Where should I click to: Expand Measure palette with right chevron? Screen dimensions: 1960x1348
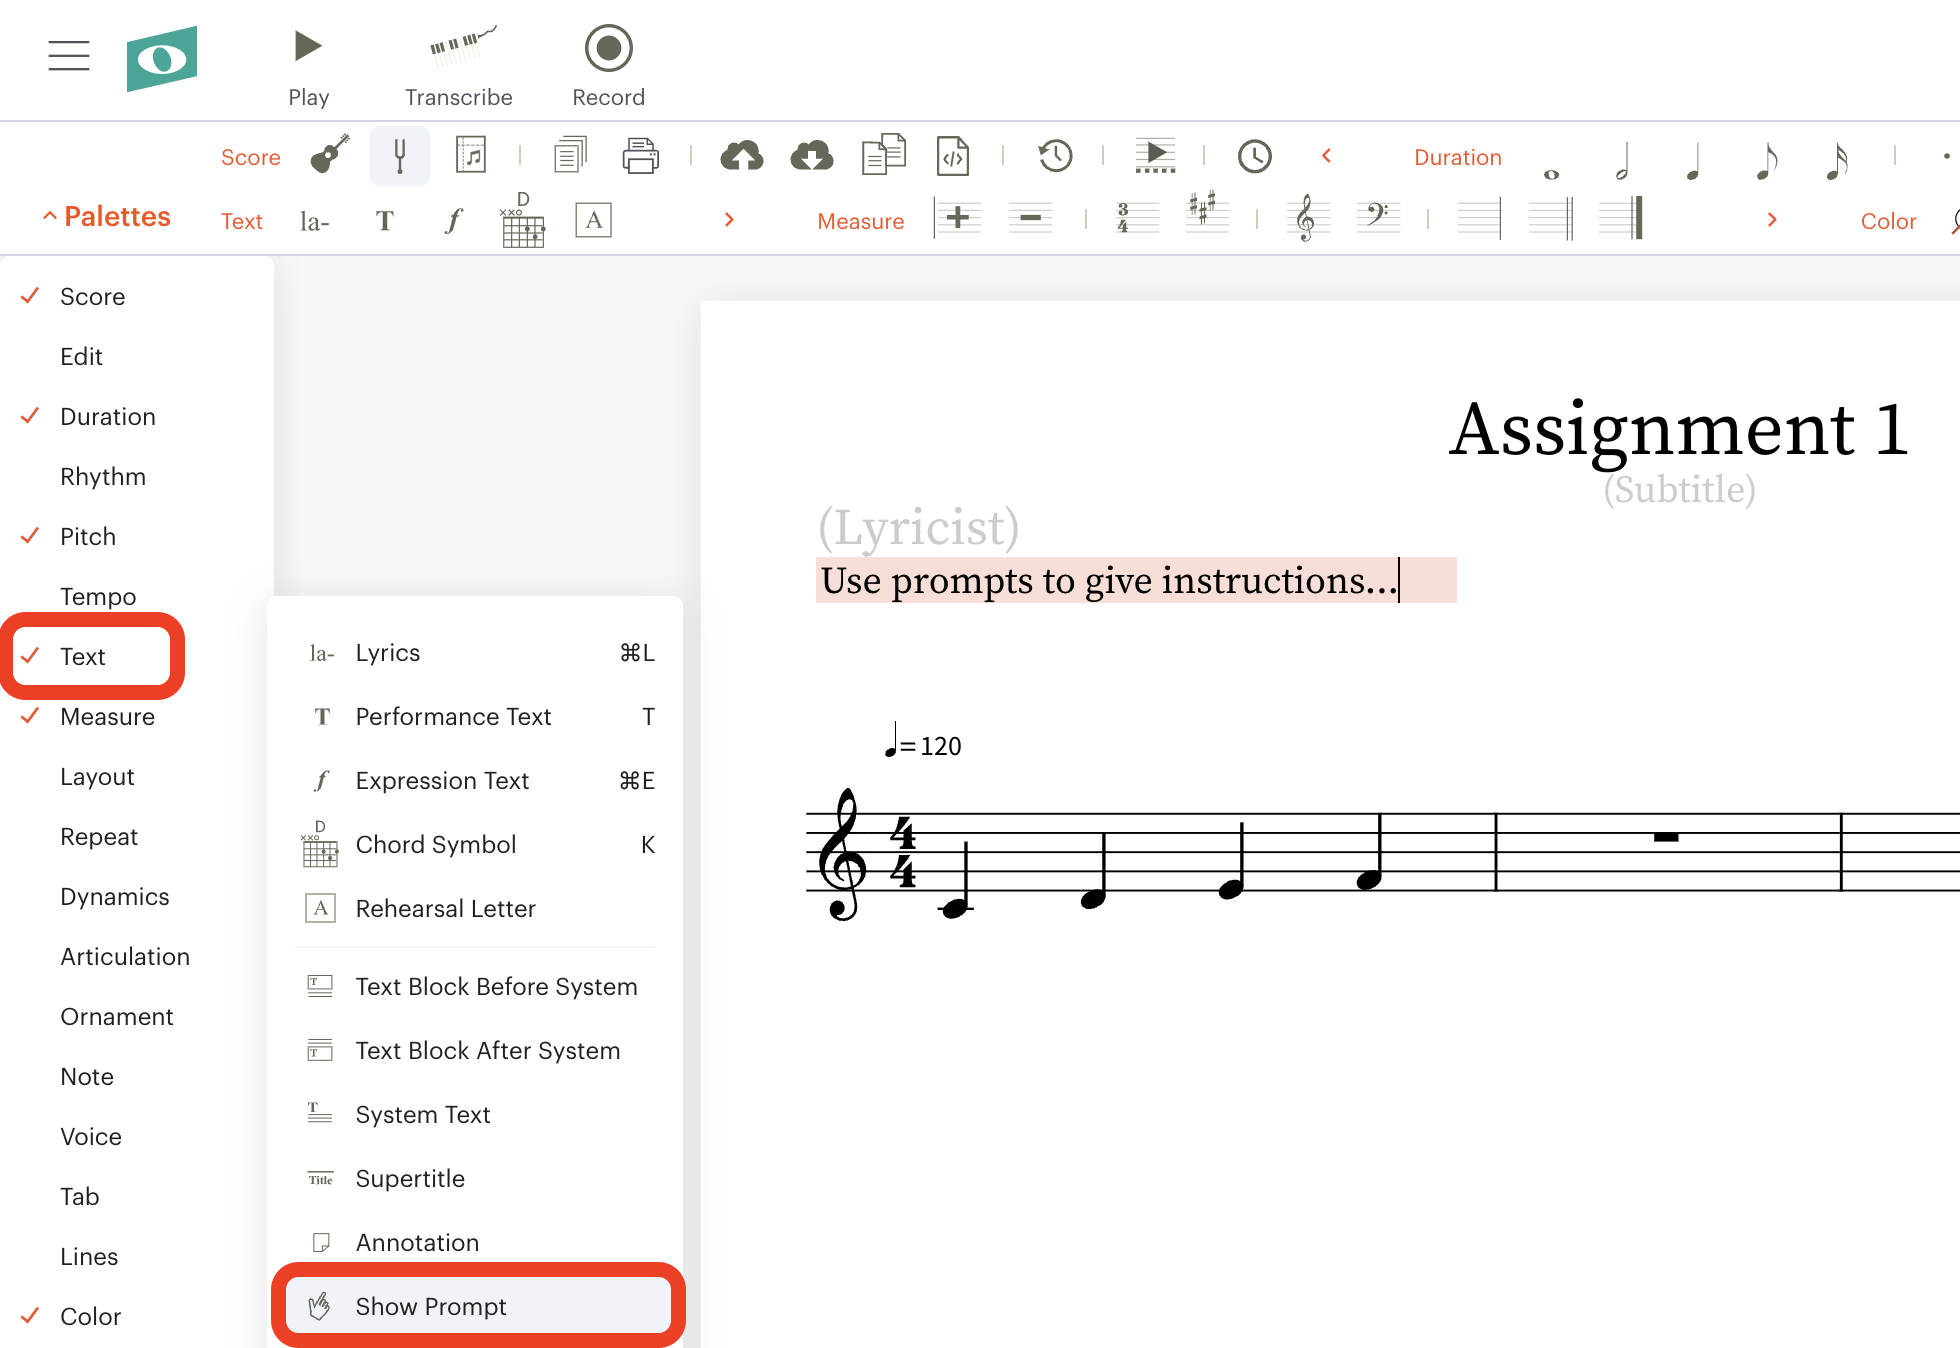1772,220
